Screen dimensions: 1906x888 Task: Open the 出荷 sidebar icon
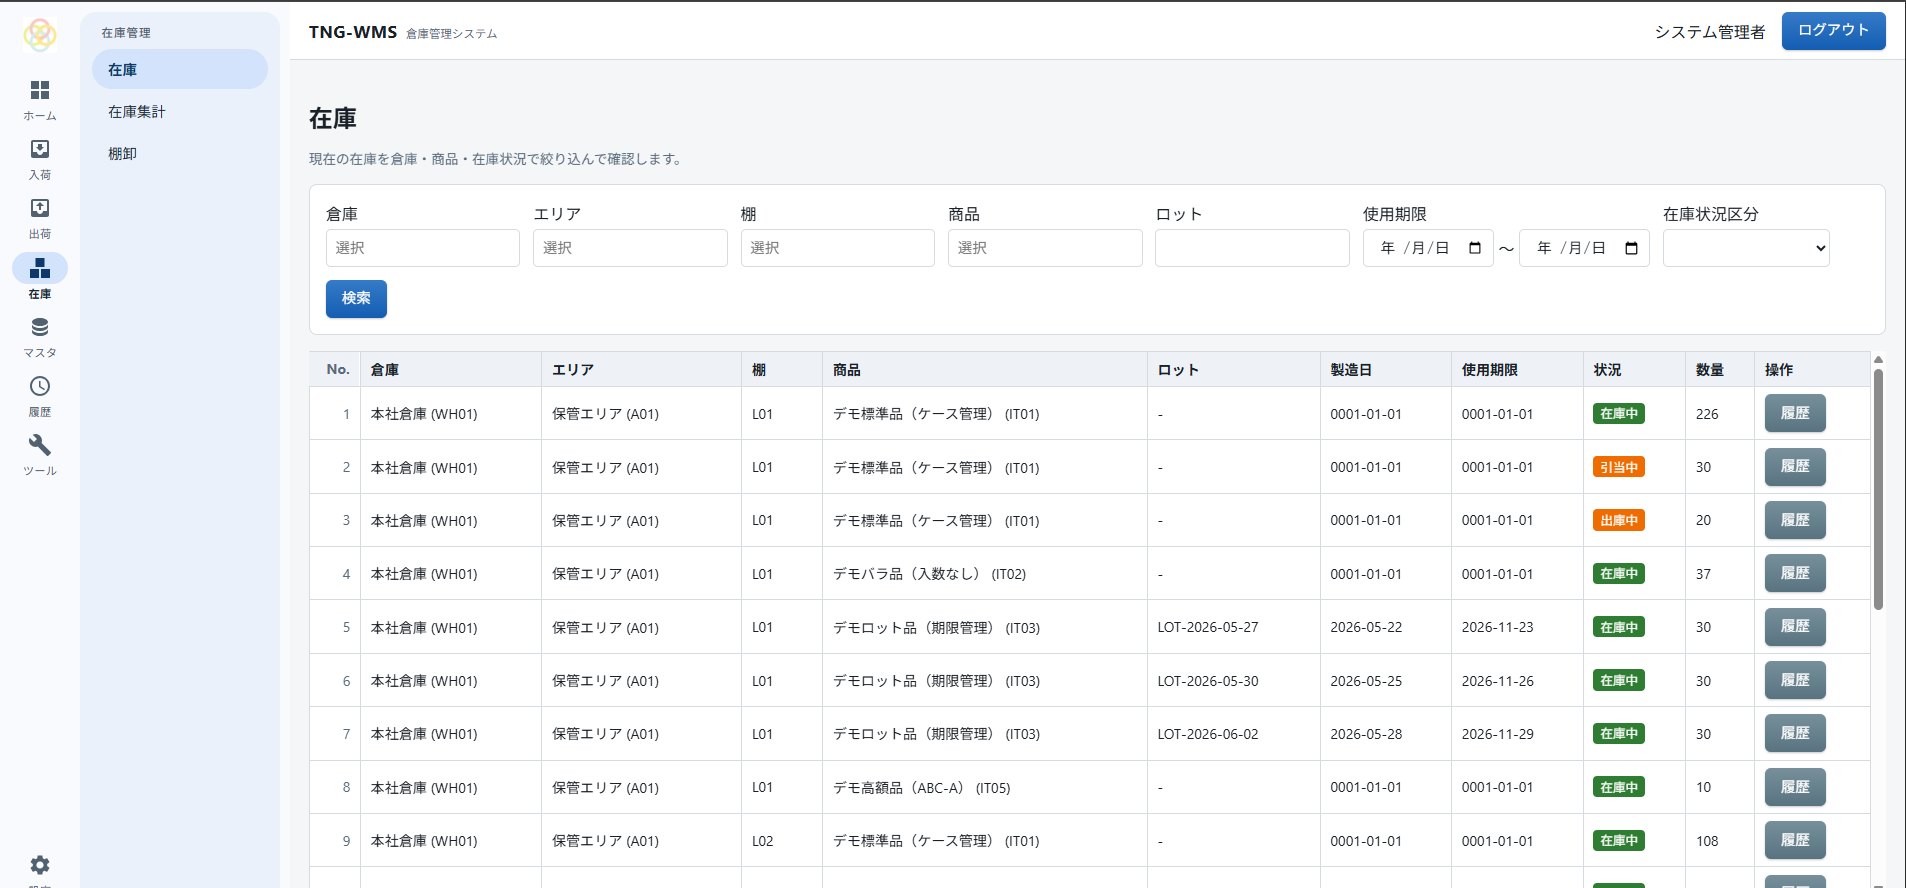[x=40, y=218]
